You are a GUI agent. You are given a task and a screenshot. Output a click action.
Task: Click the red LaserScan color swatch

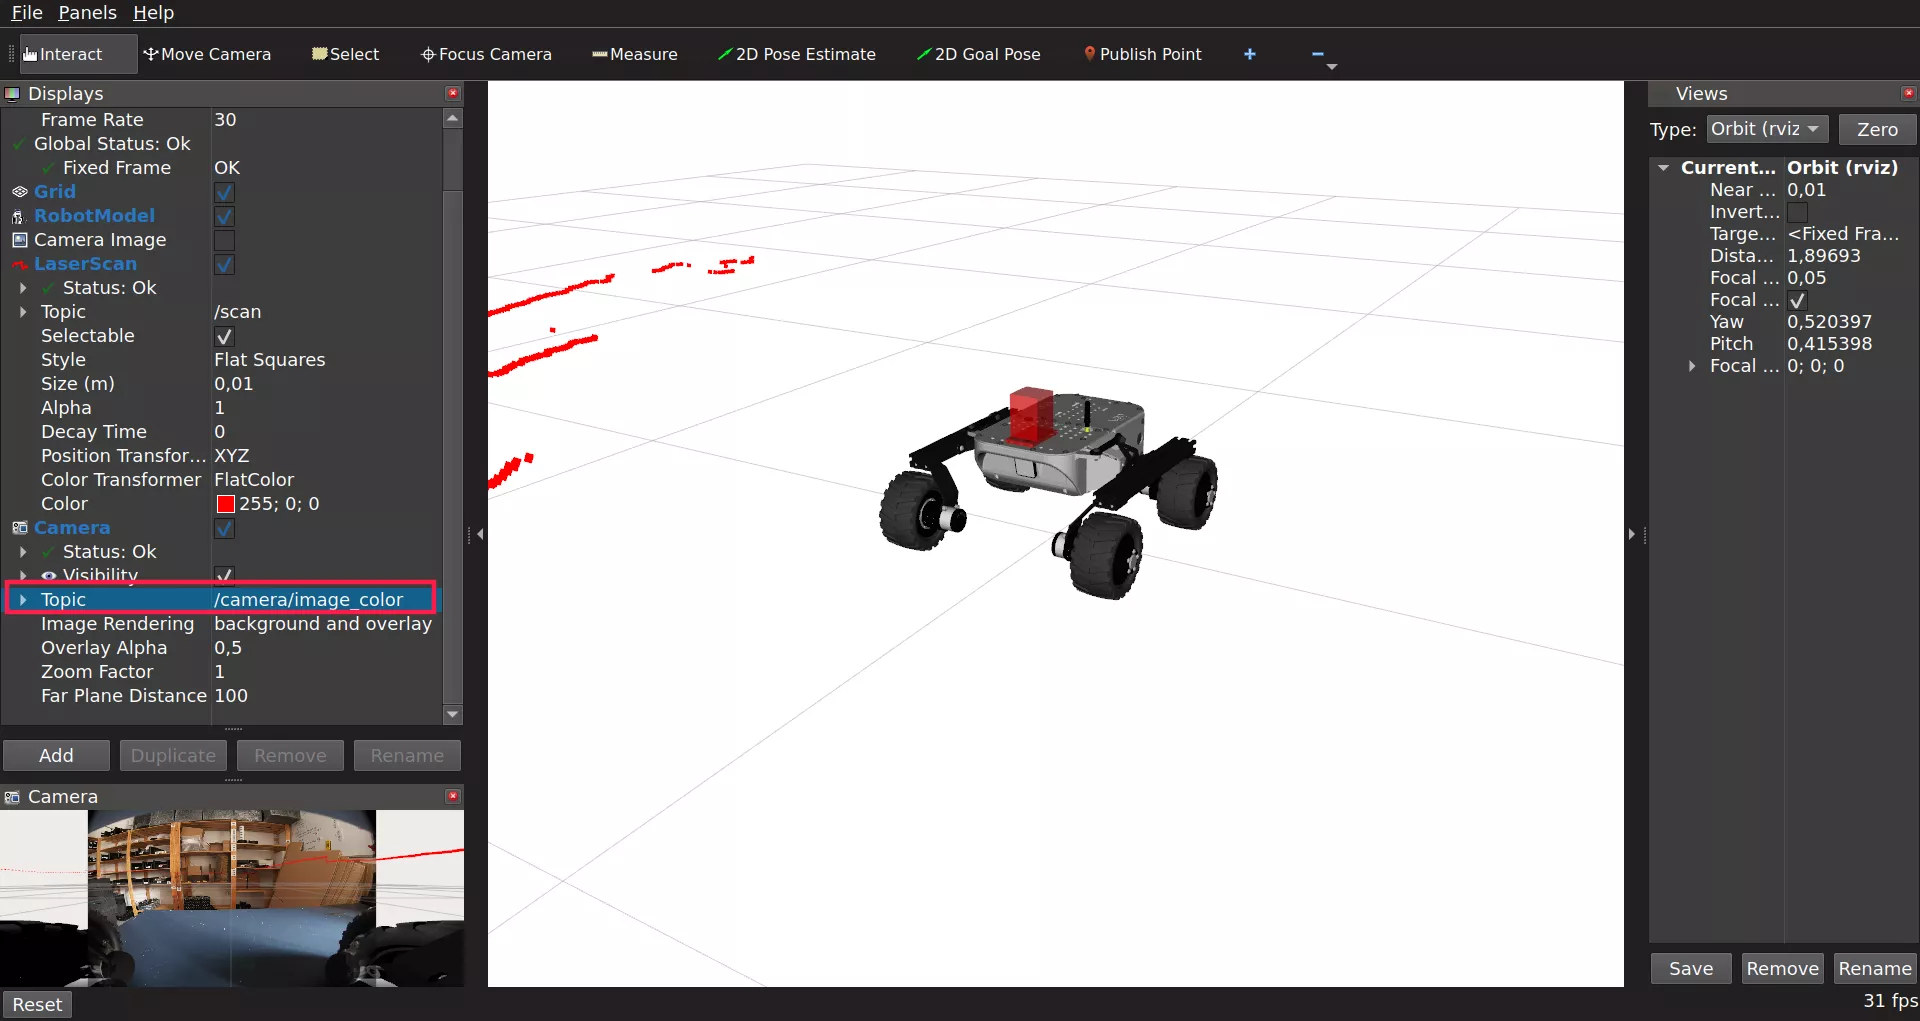coord(225,504)
